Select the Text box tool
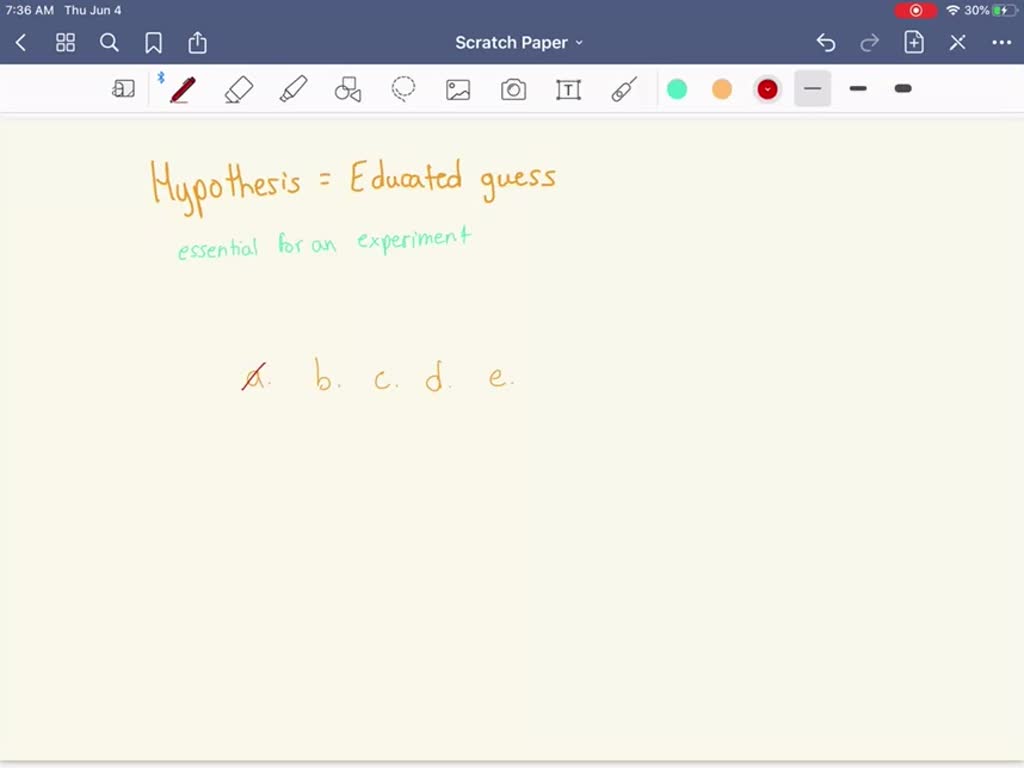Screen dimensions: 1024x768 click(568, 90)
